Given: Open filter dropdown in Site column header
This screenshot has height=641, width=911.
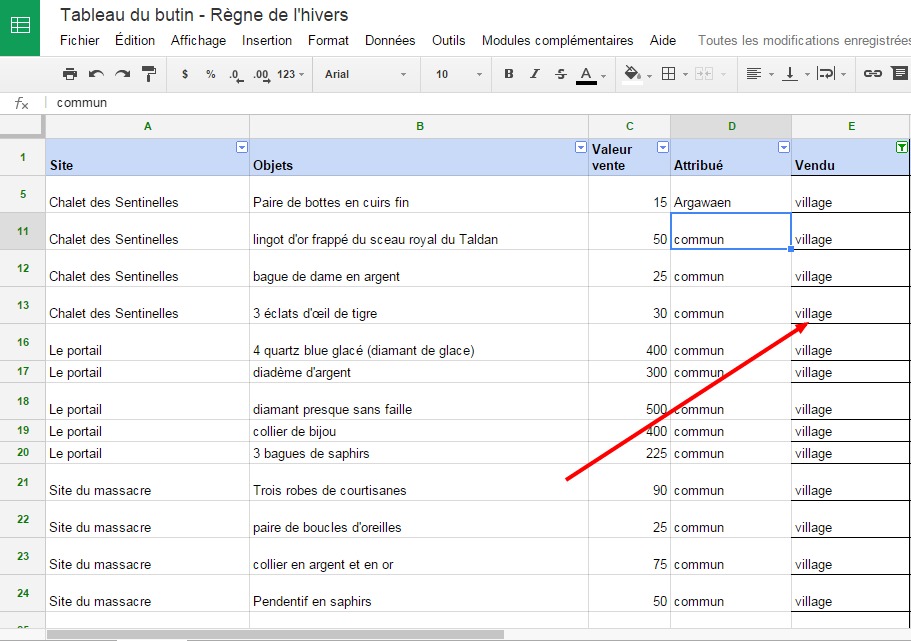Looking at the screenshot, I should click(241, 147).
